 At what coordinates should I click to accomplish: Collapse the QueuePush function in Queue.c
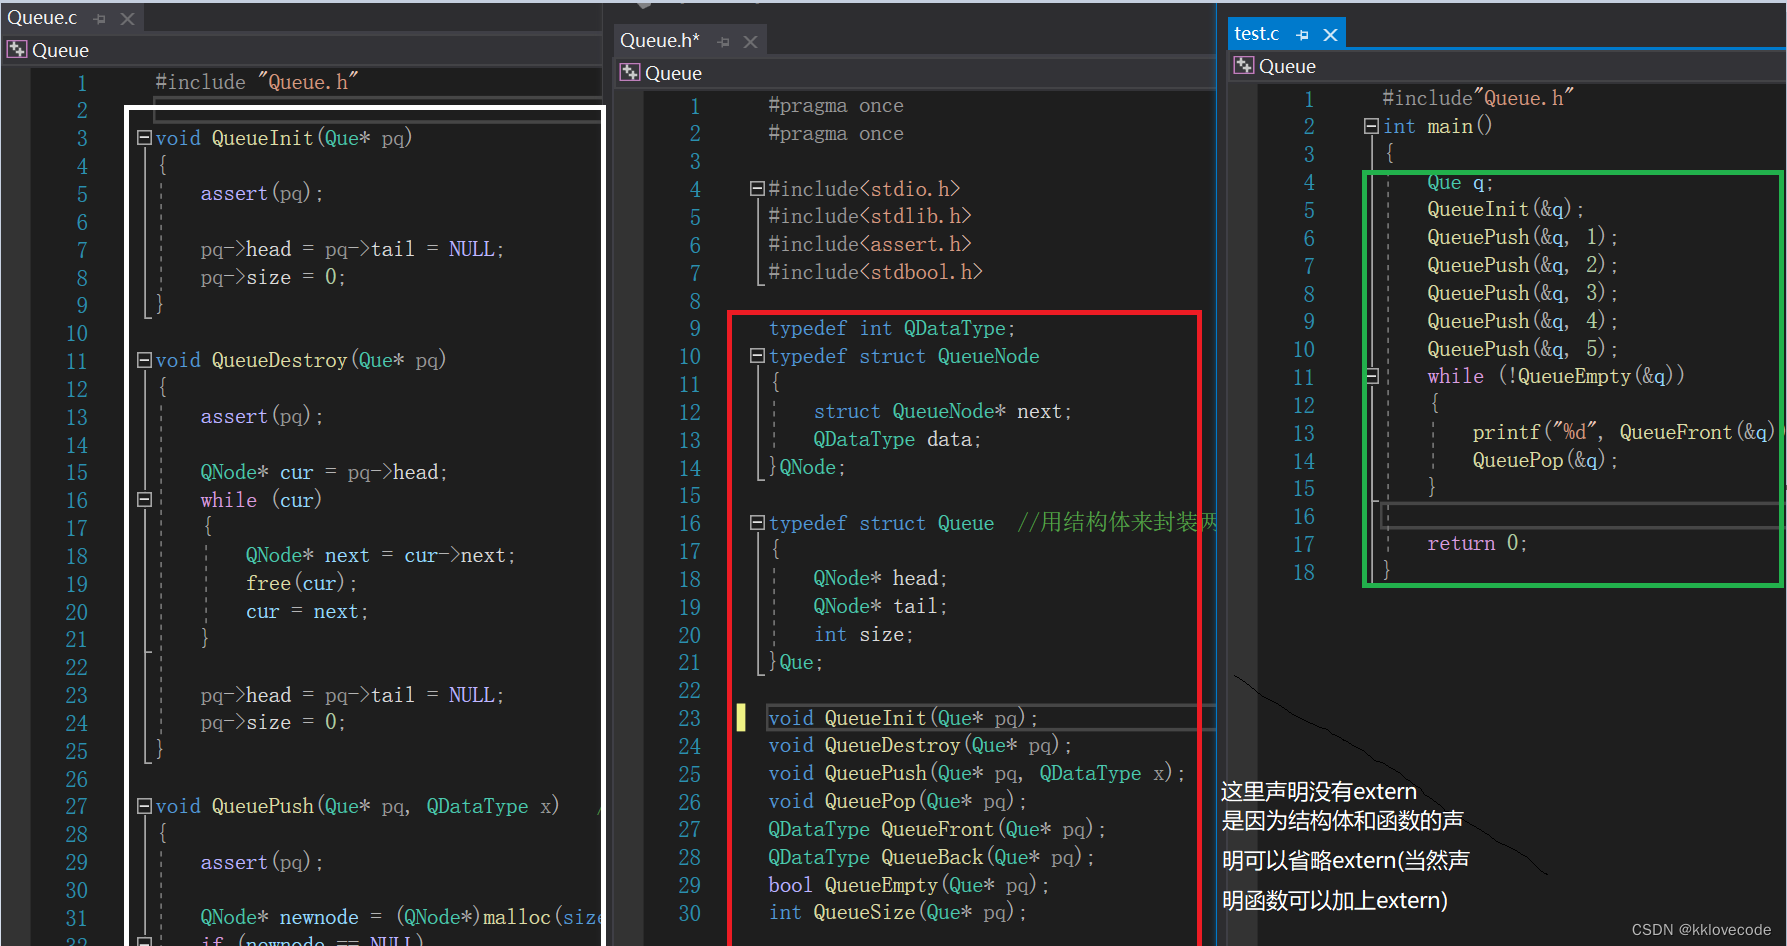tap(143, 805)
